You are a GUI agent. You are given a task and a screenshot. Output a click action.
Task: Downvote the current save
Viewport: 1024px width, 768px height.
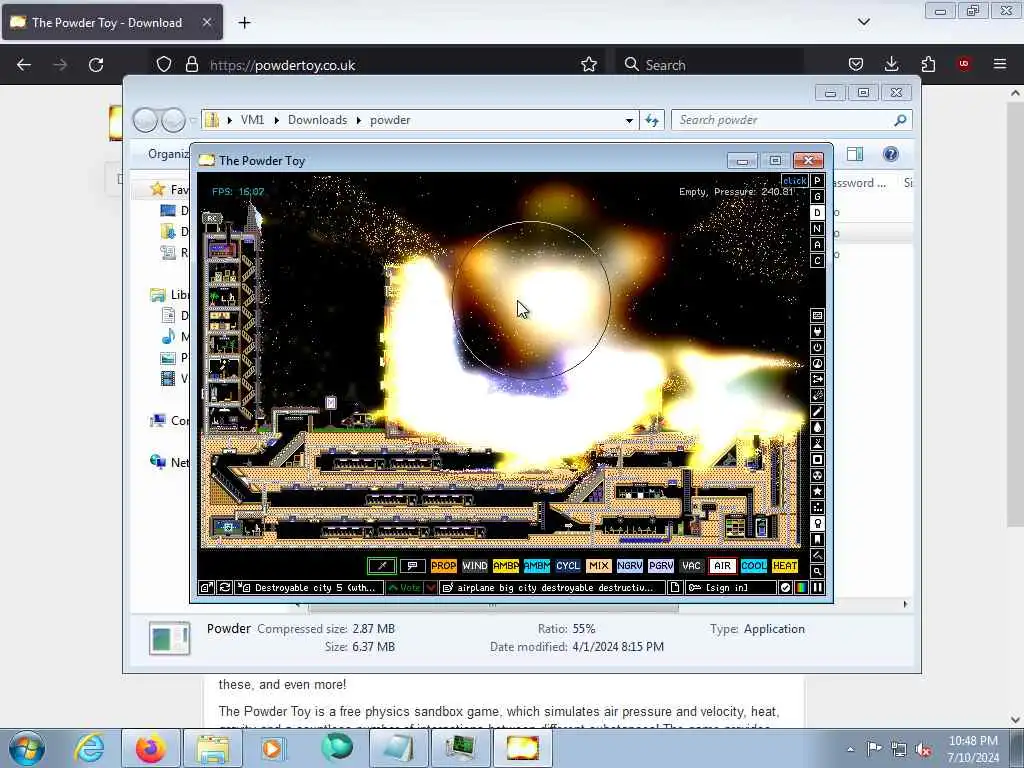point(431,588)
